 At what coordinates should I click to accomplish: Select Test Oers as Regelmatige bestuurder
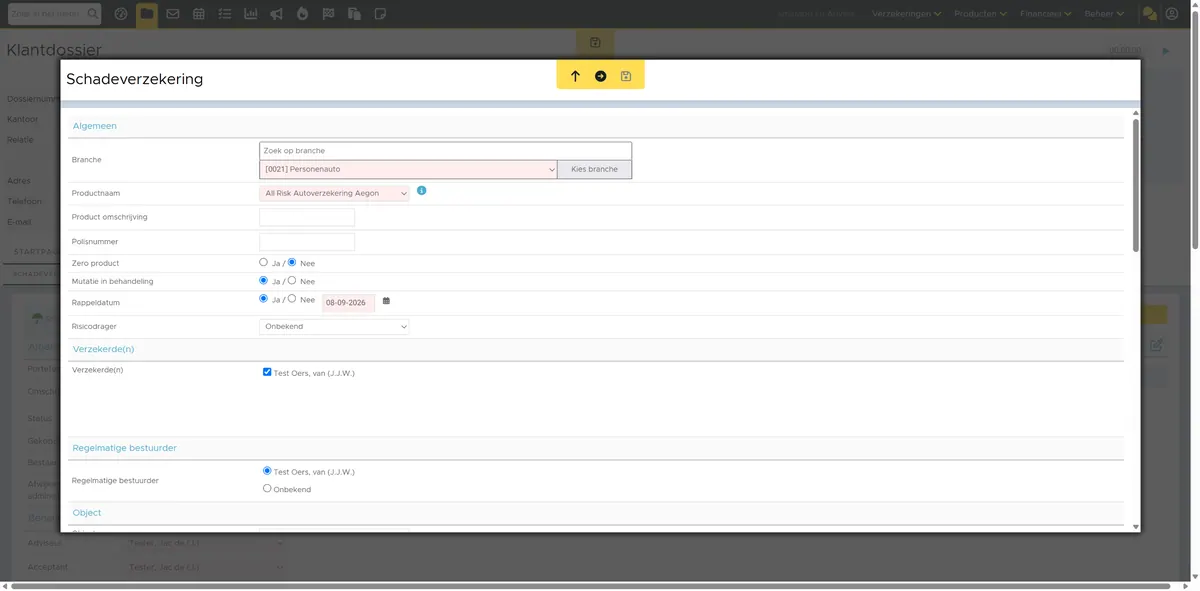[267, 470]
